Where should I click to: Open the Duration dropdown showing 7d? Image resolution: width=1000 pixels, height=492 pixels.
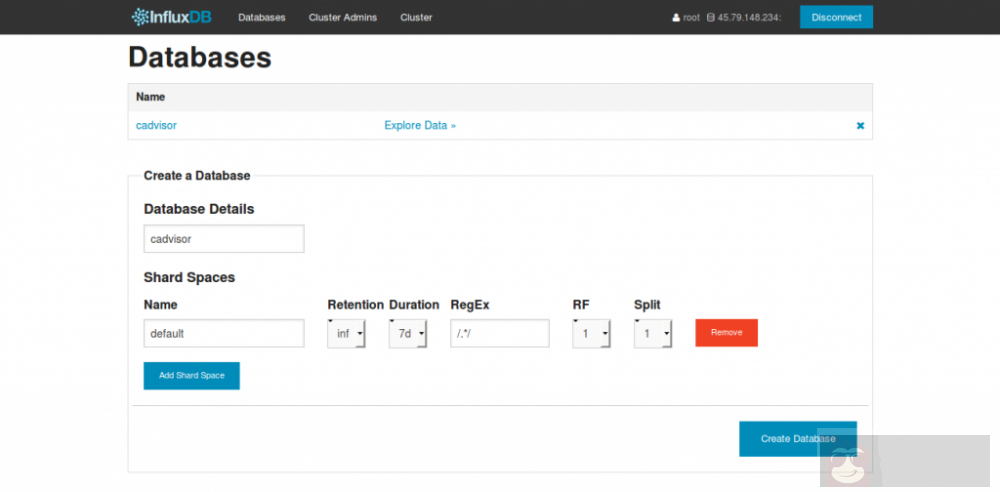click(x=408, y=333)
